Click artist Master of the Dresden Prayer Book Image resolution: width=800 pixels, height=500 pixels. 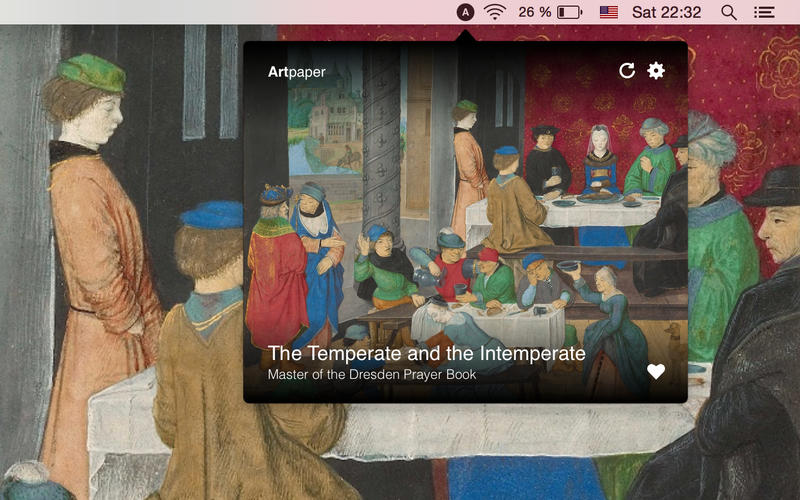(372, 374)
